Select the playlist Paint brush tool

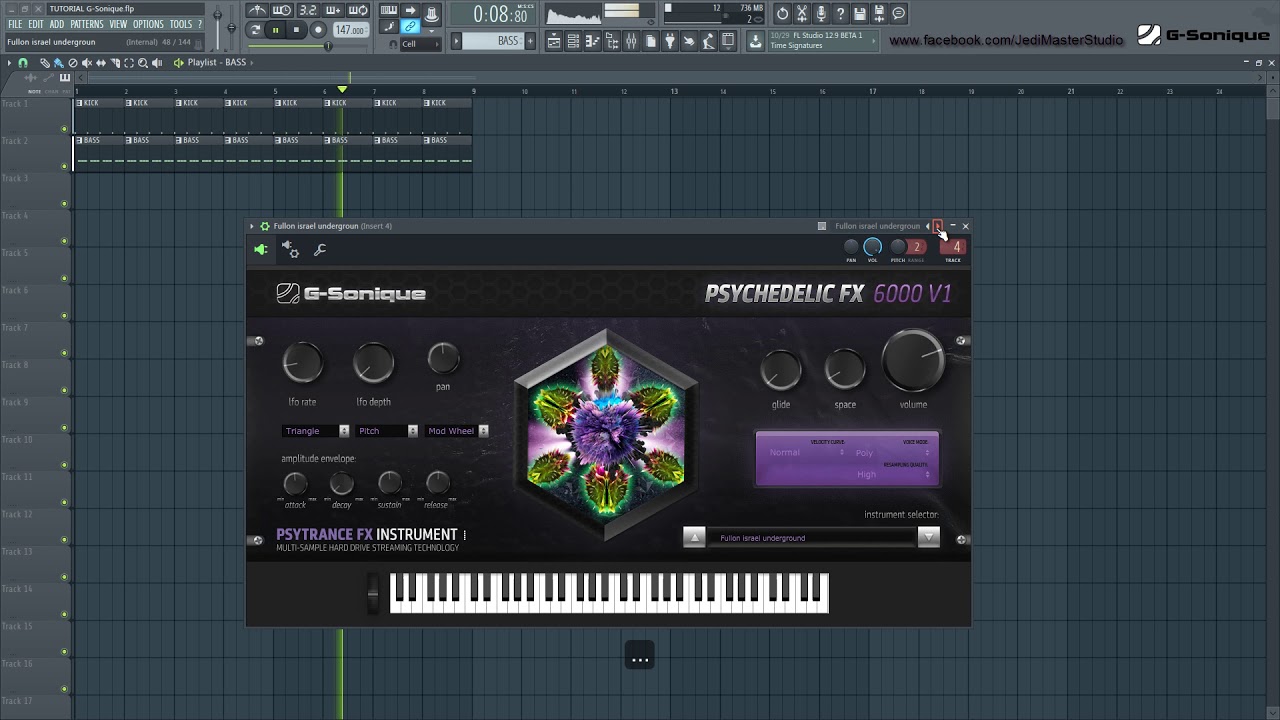pos(59,63)
